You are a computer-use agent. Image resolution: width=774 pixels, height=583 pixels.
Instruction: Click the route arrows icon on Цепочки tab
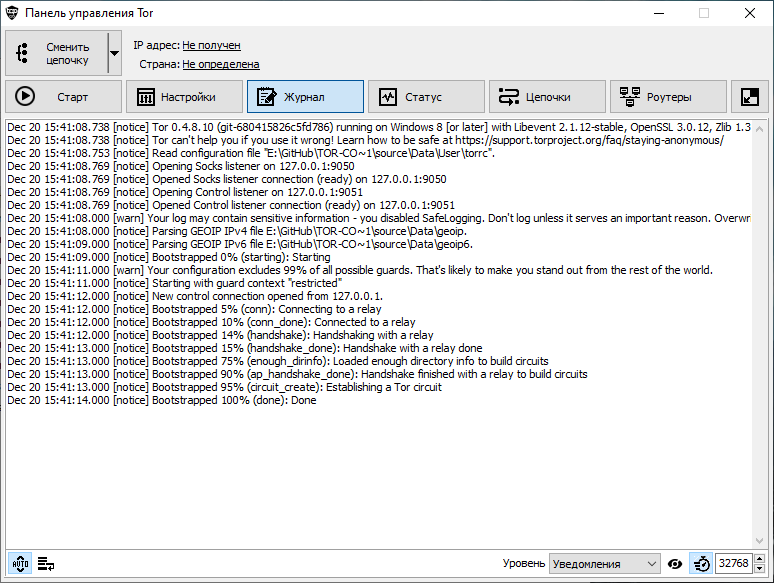[509, 97]
